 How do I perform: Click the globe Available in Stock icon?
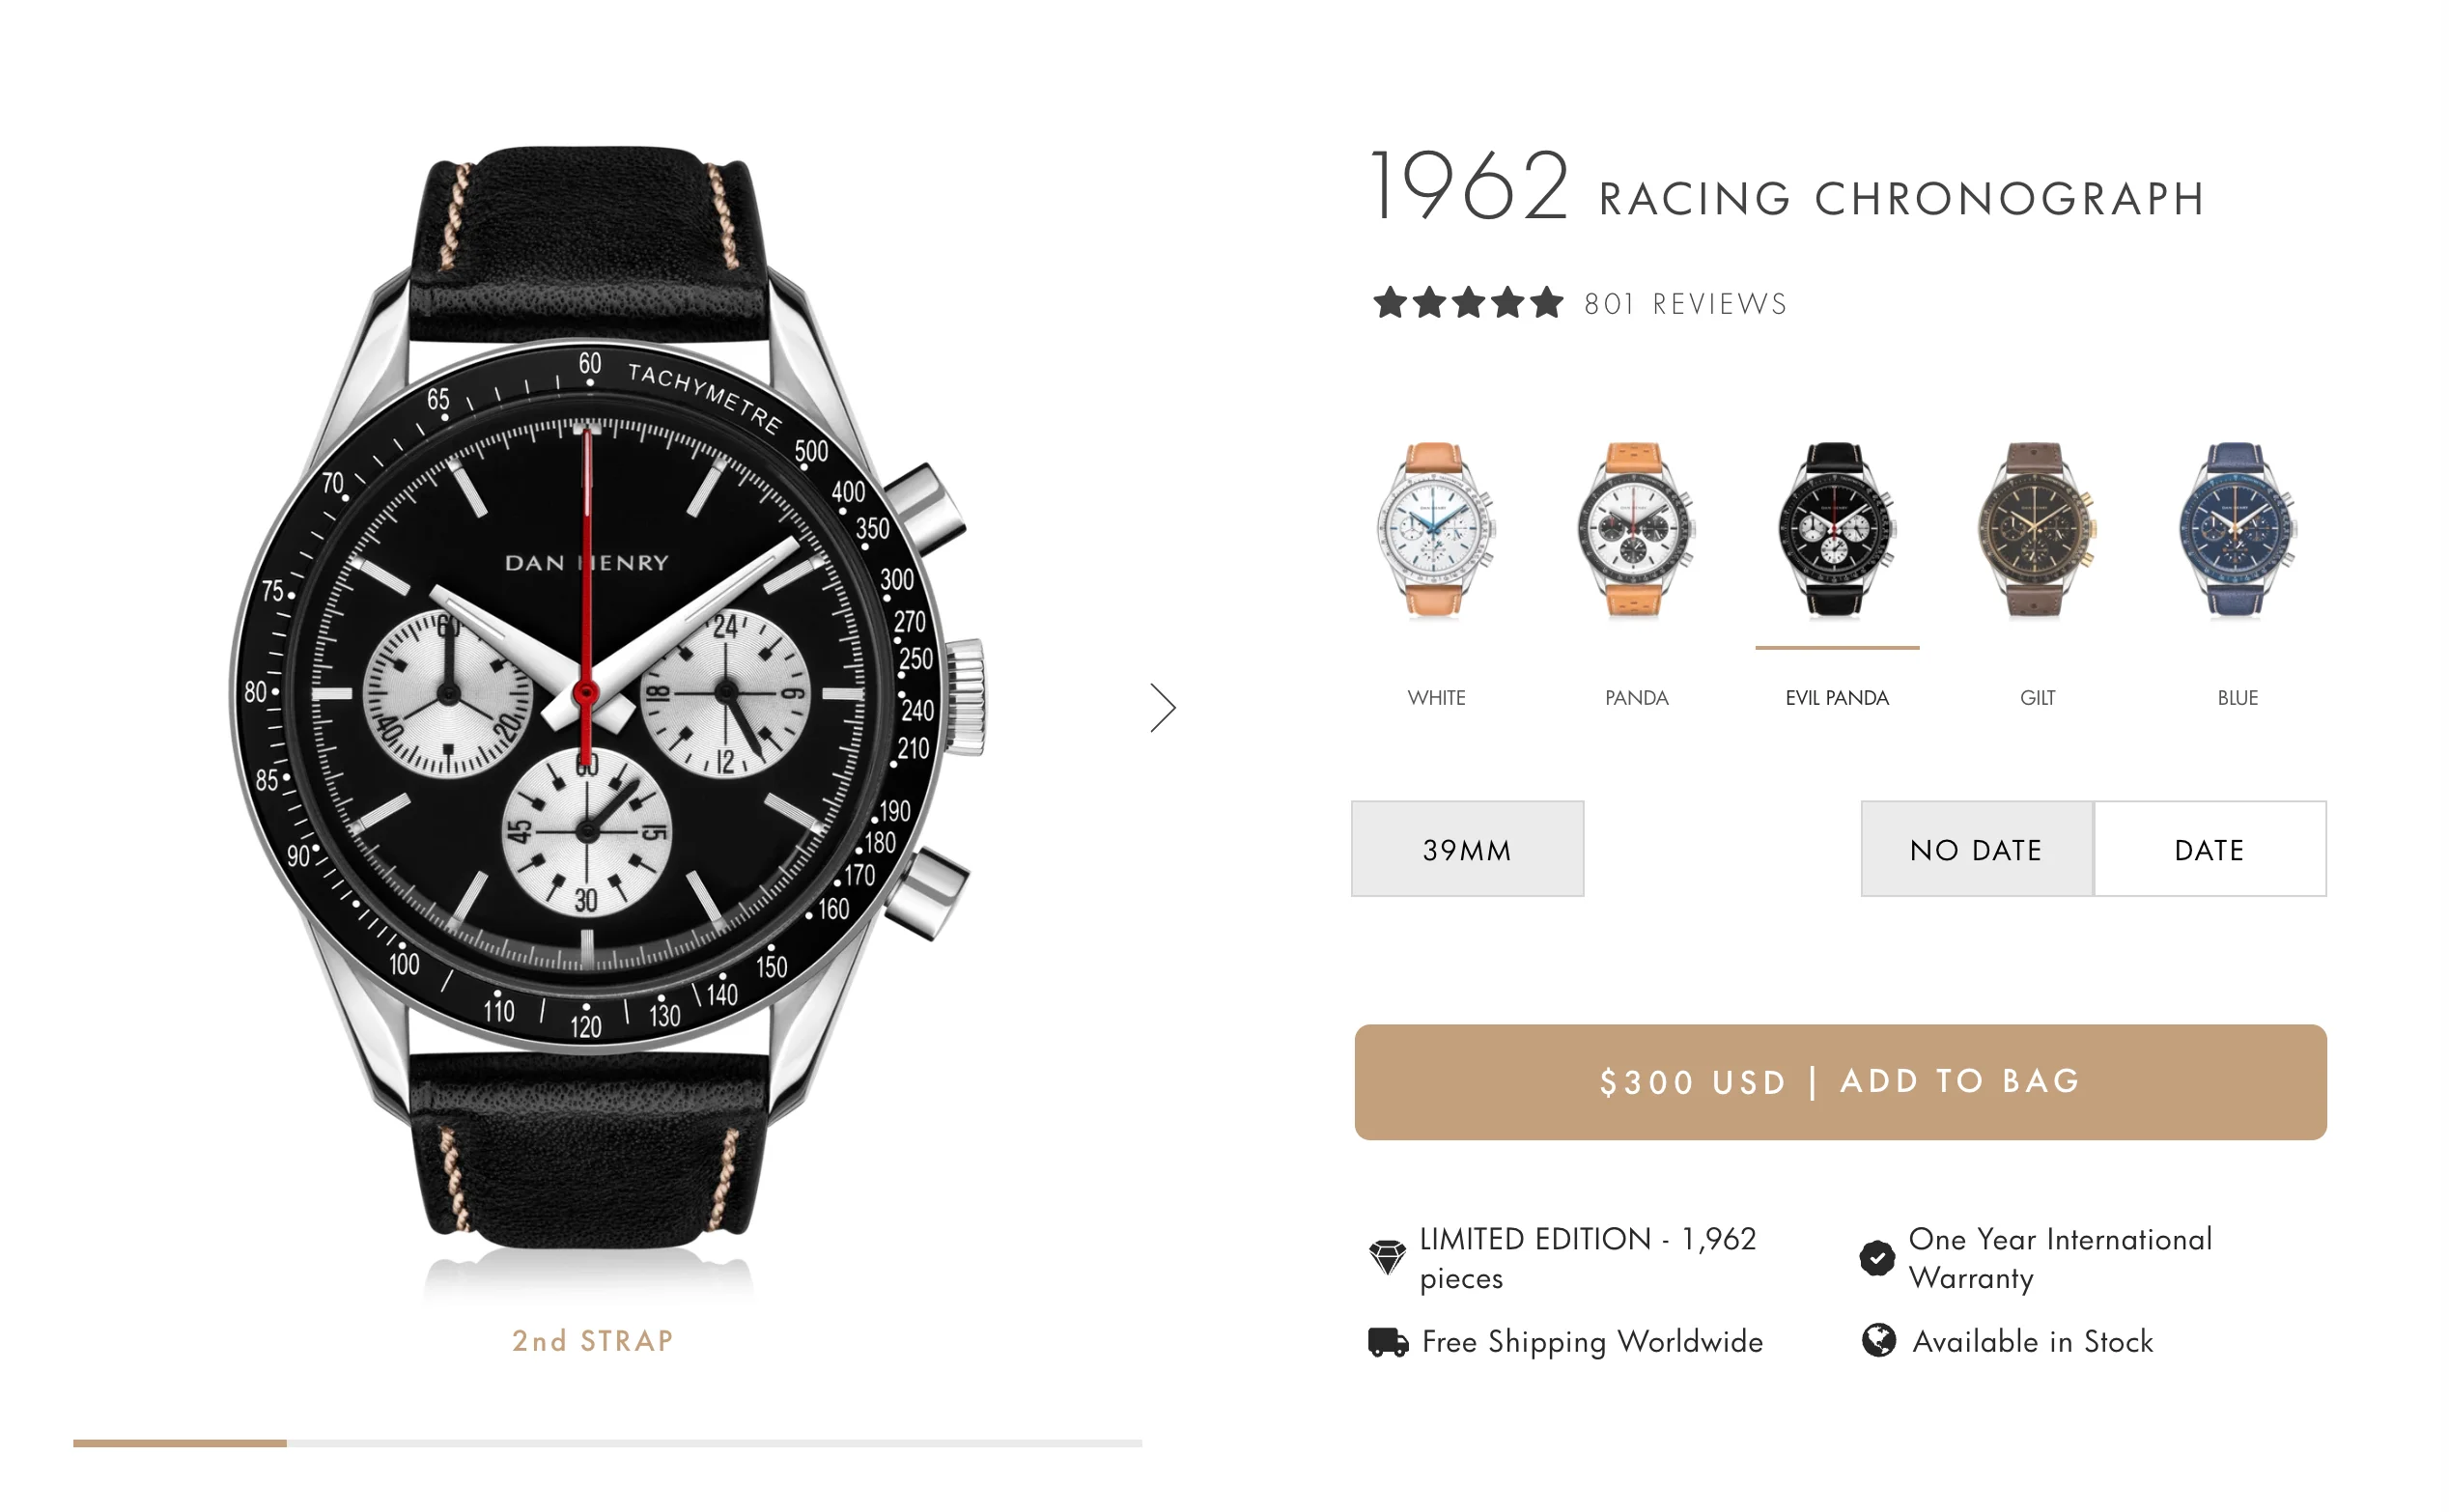click(1878, 1340)
